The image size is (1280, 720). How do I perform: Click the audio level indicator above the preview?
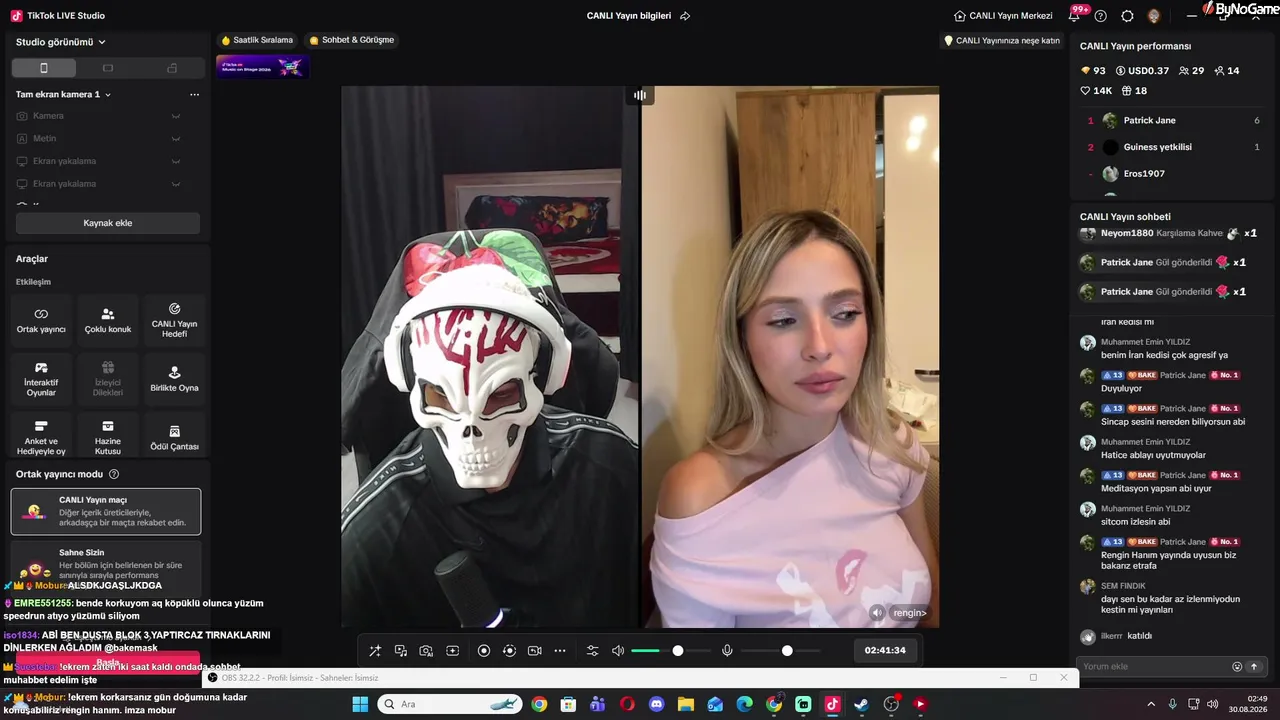point(640,95)
